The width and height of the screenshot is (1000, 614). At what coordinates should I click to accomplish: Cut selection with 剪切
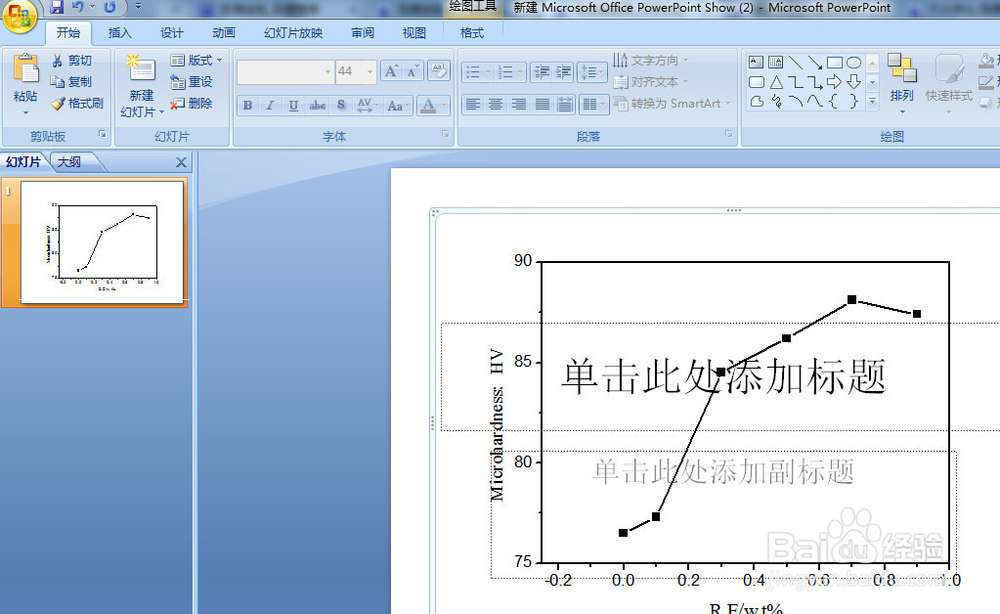[x=72, y=61]
